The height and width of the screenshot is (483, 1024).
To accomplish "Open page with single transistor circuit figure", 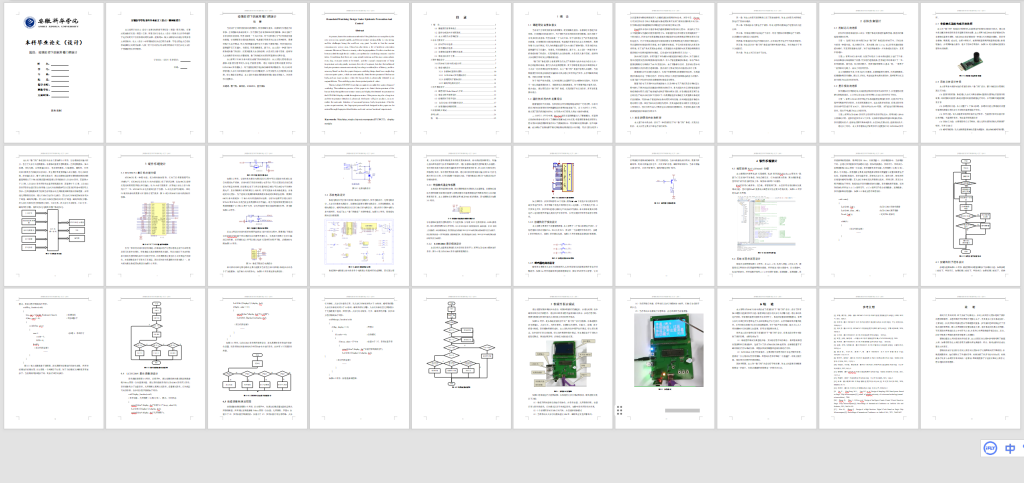I will tap(664, 215).
